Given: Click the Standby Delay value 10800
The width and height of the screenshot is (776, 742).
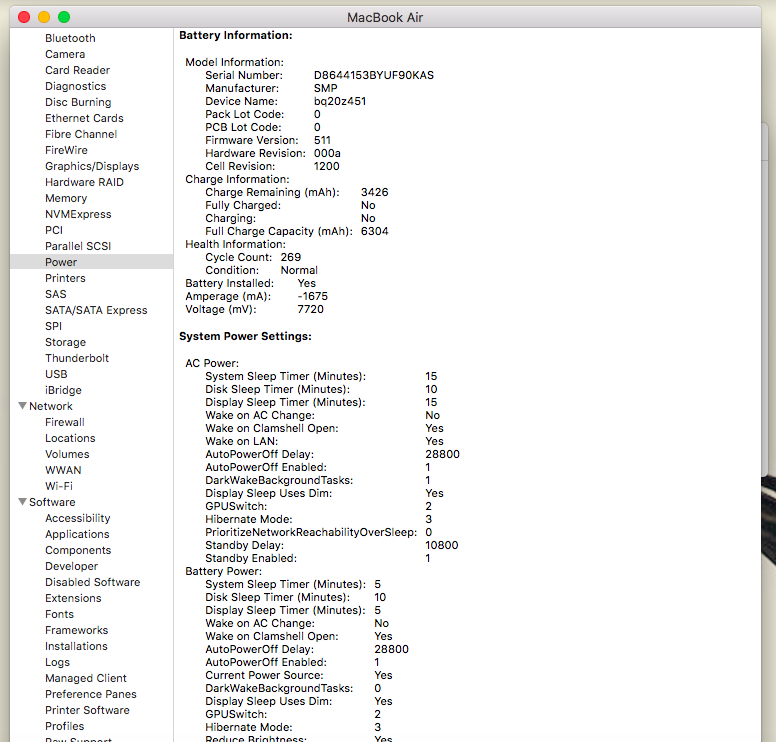Looking at the screenshot, I should (441, 545).
